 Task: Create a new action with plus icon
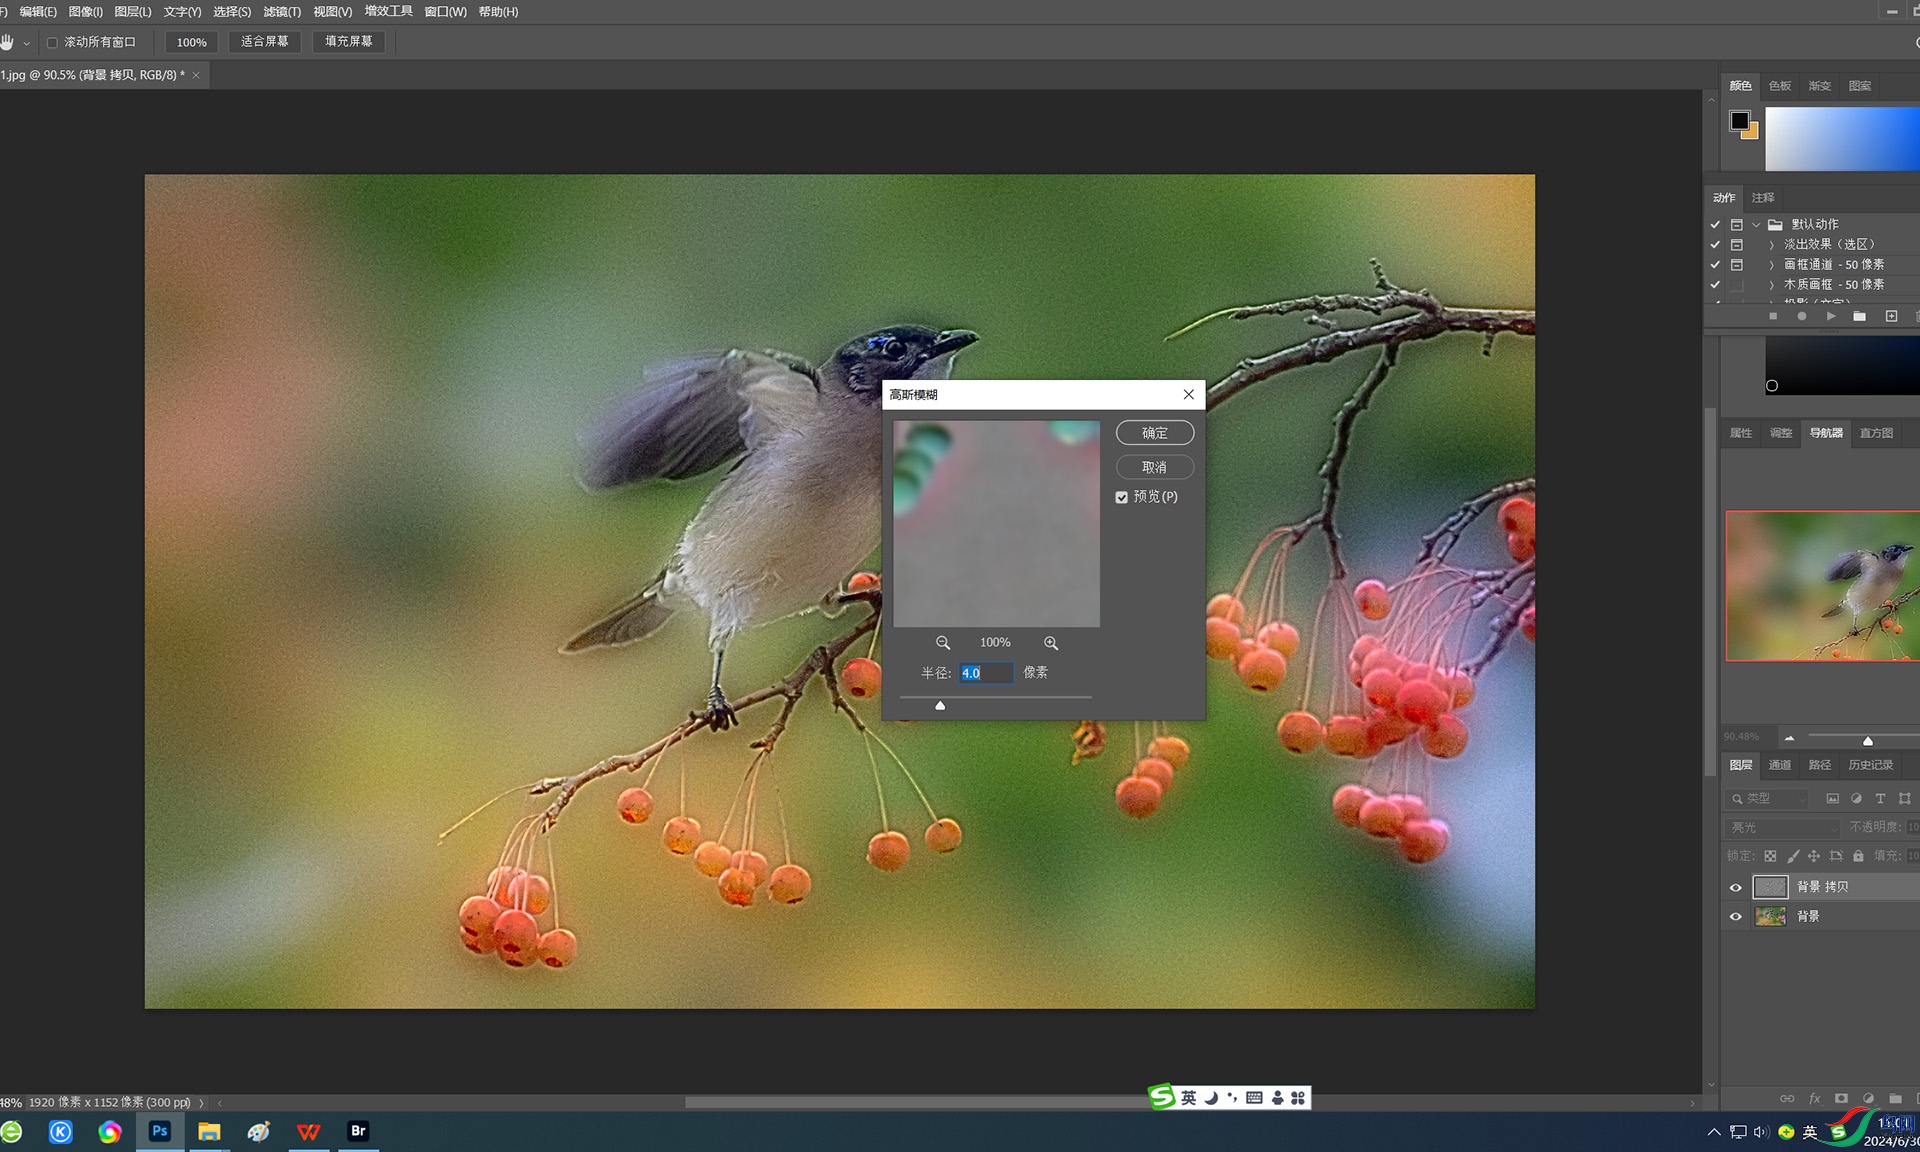(1891, 316)
